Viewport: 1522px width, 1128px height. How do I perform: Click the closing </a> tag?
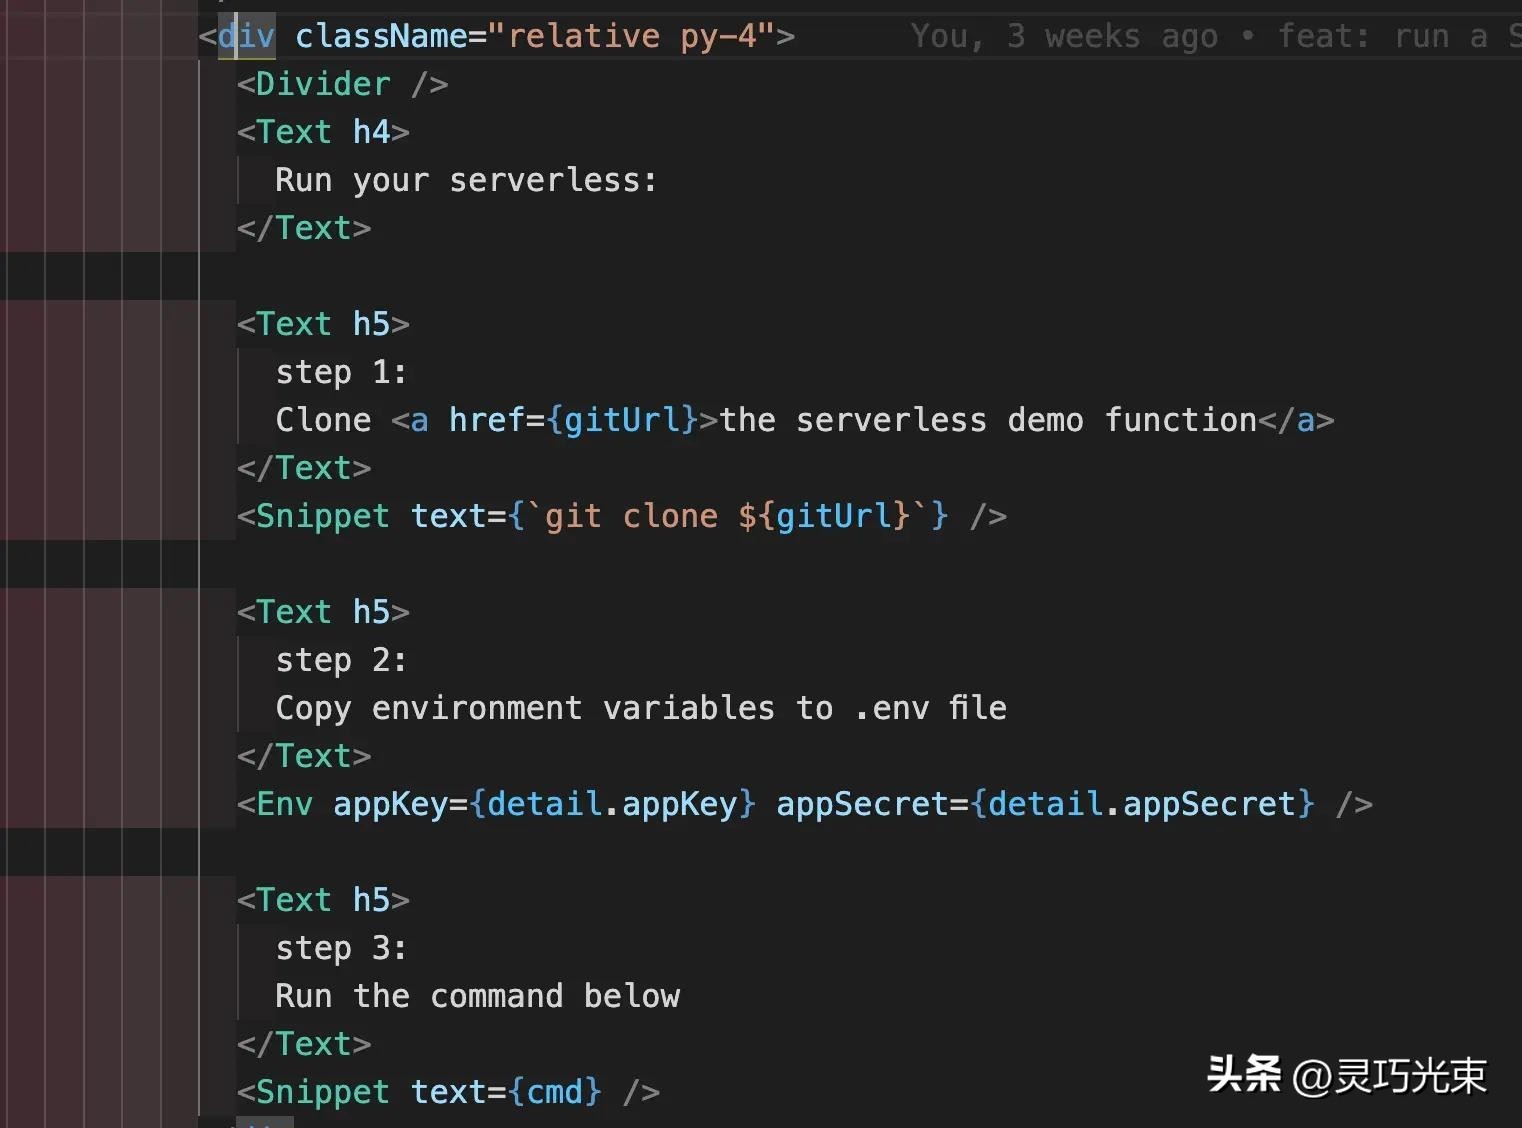tap(1300, 419)
